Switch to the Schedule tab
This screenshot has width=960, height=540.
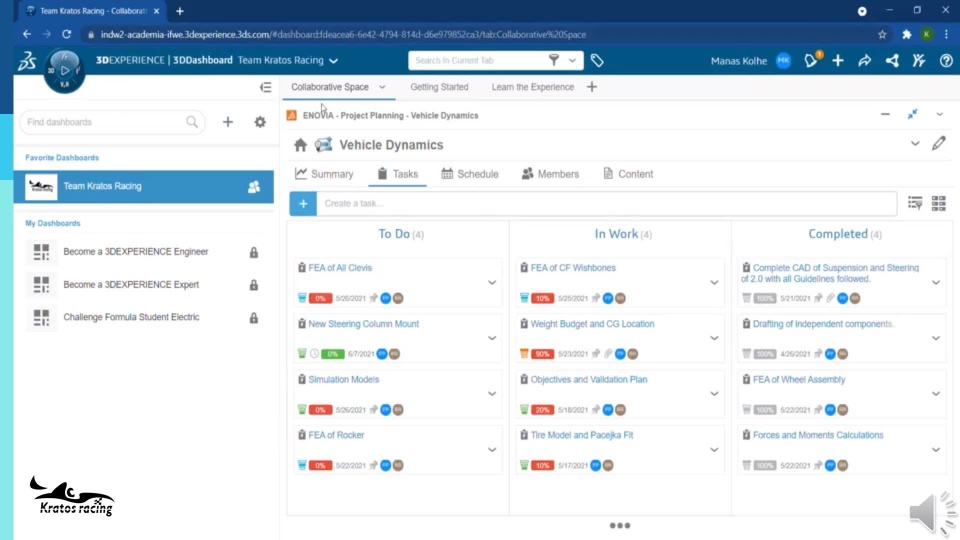[470, 174]
